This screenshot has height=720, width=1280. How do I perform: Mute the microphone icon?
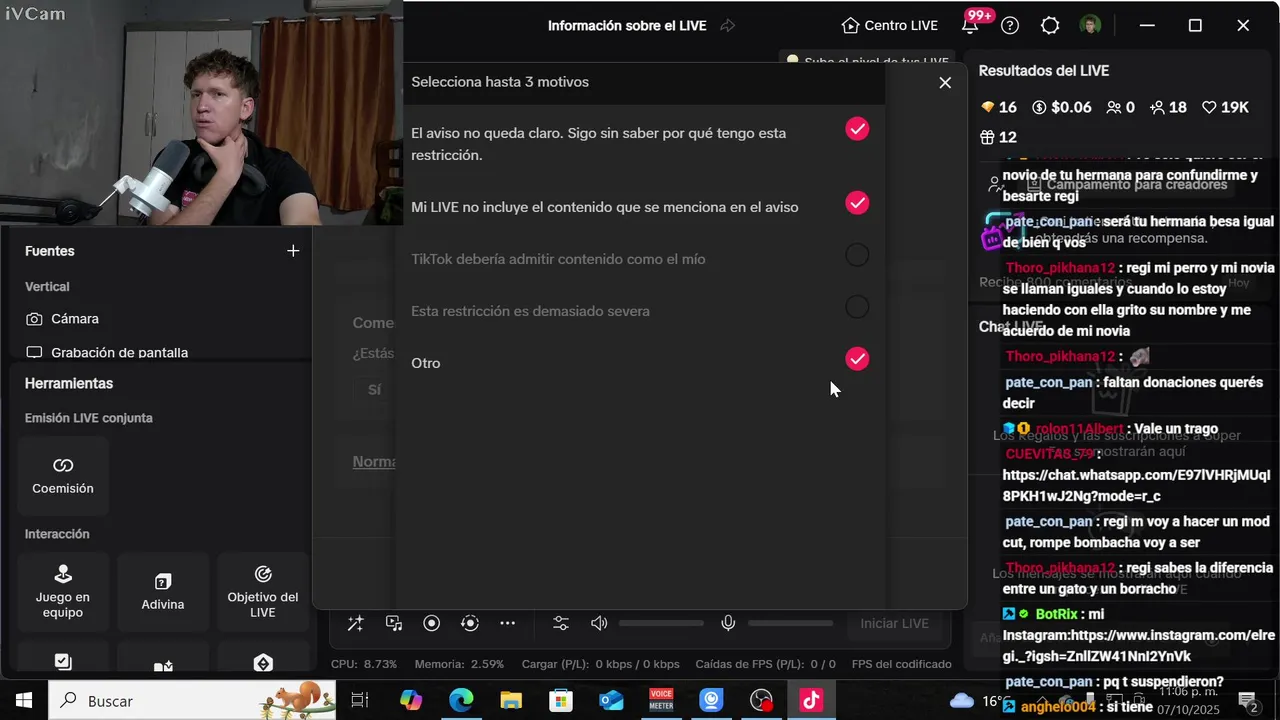[729, 623]
